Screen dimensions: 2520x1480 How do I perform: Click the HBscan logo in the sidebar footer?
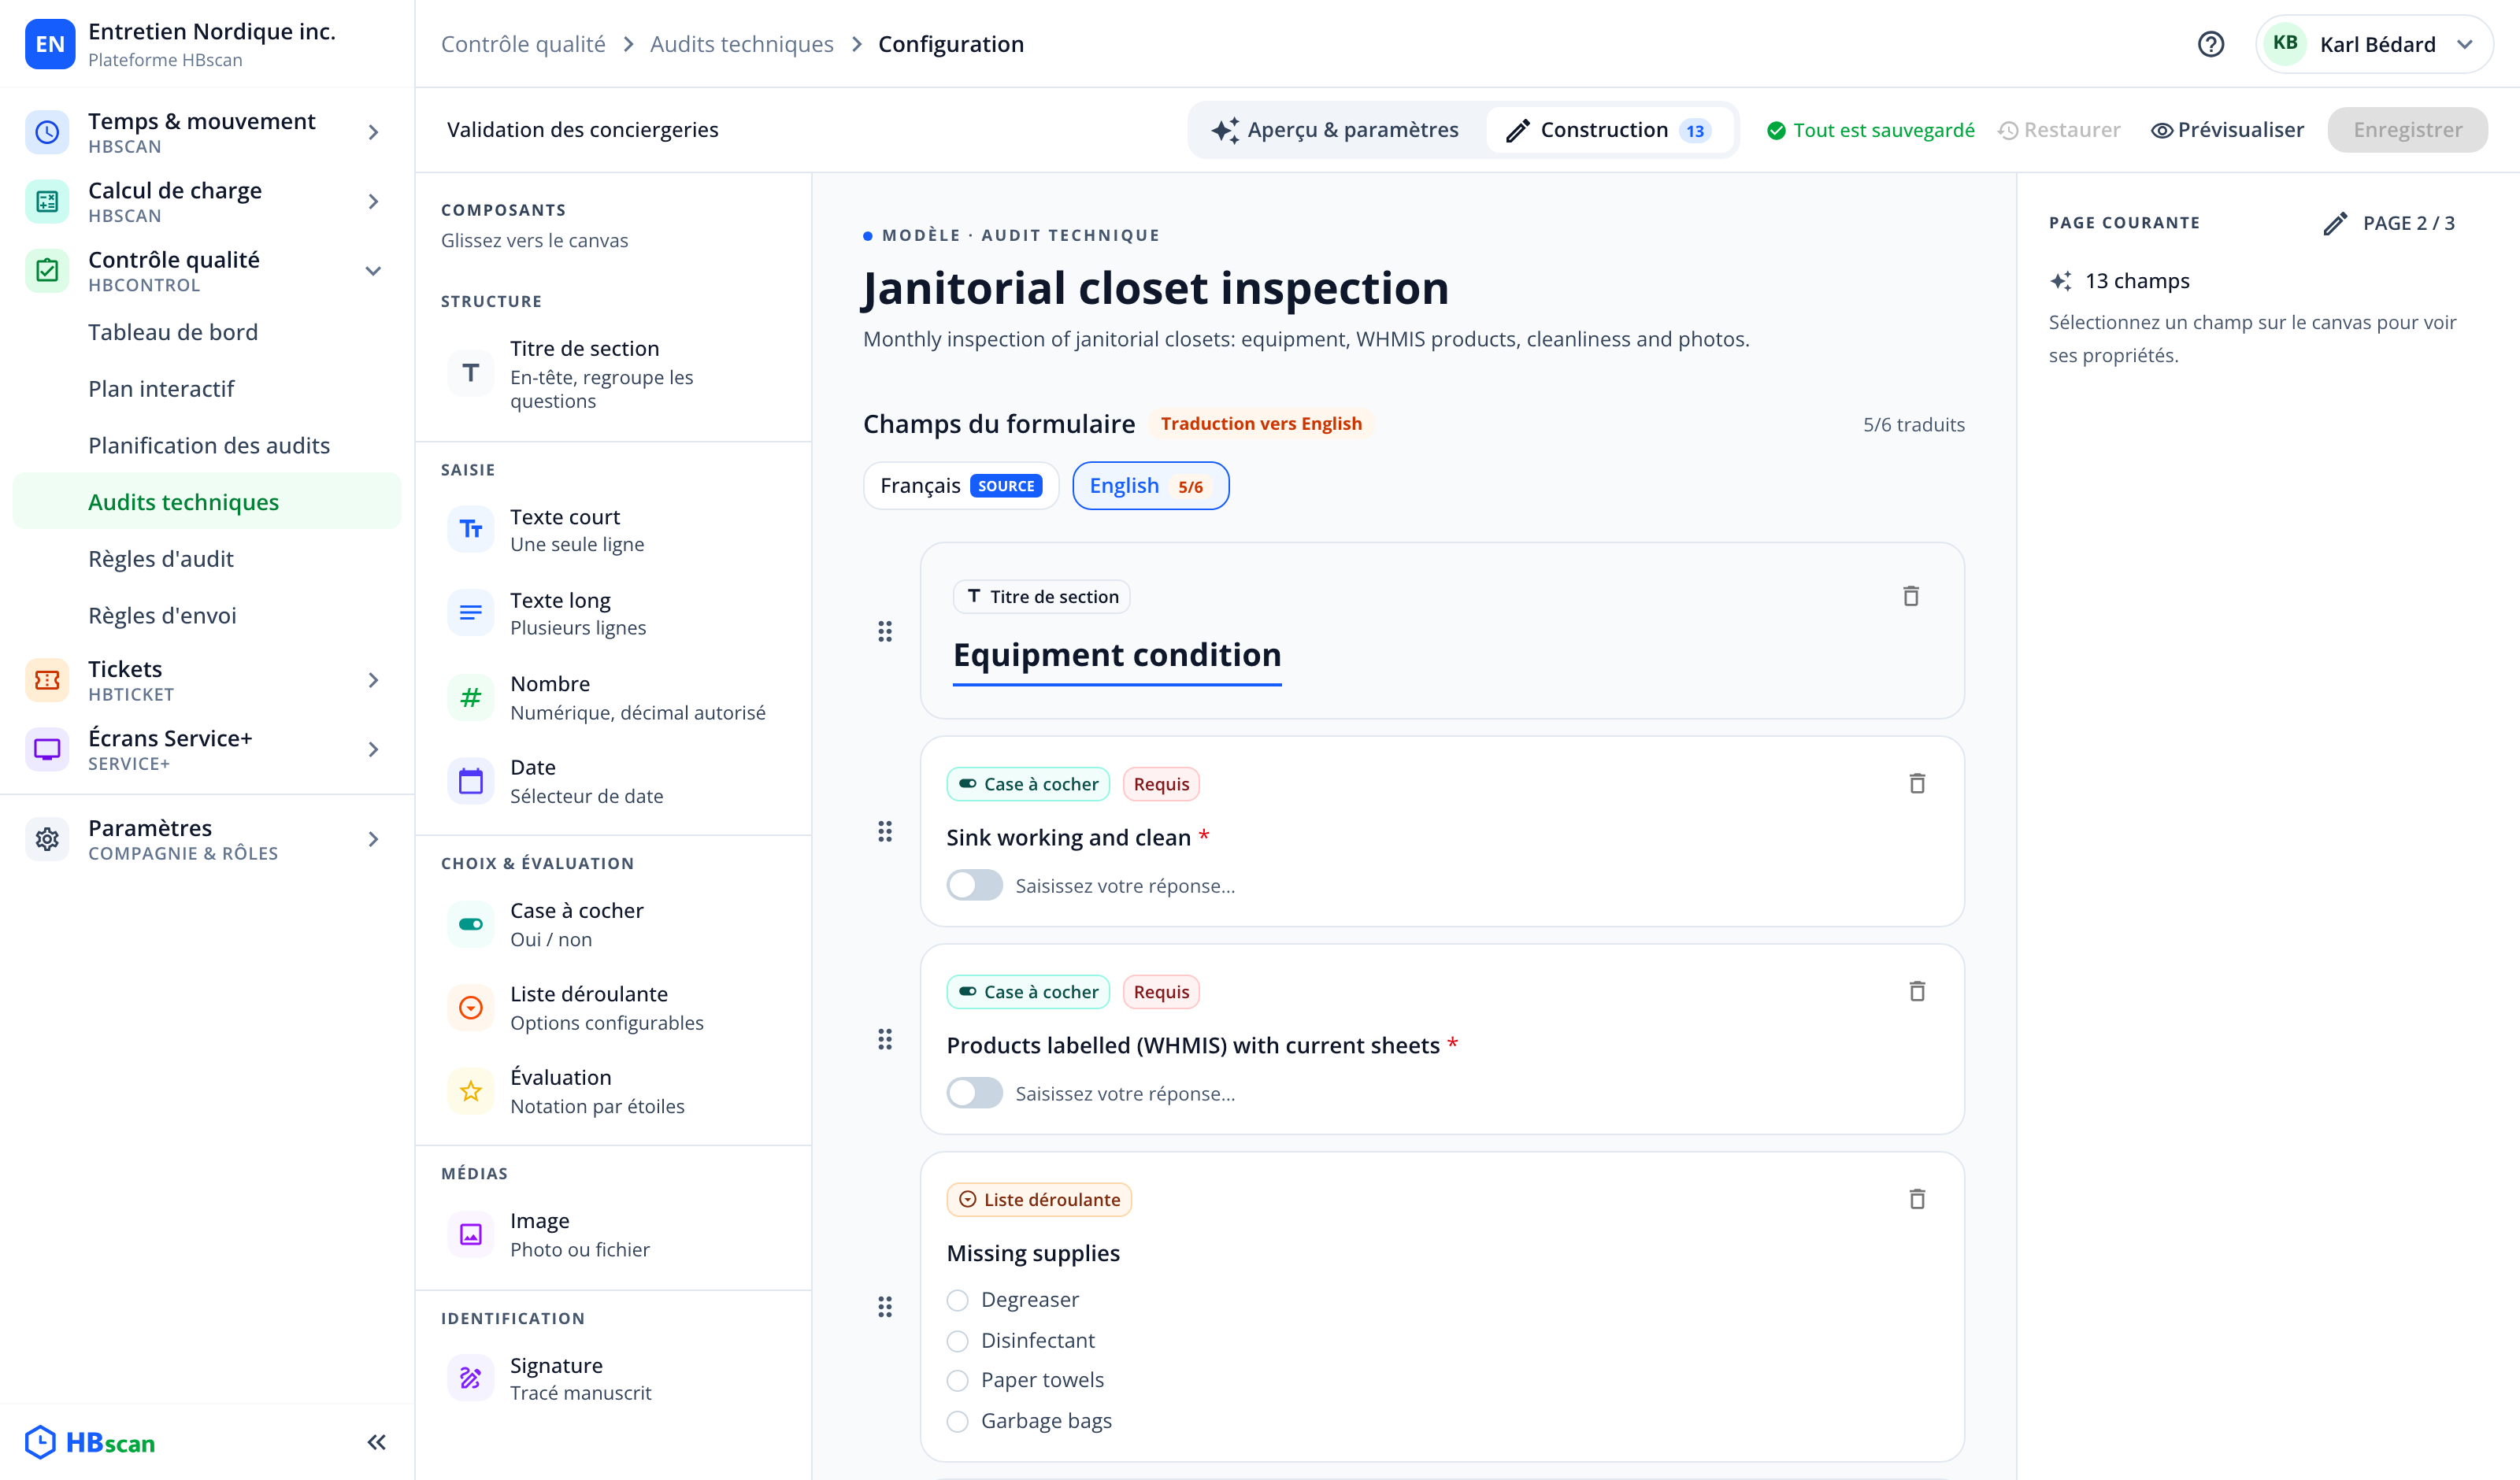[90, 1442]
